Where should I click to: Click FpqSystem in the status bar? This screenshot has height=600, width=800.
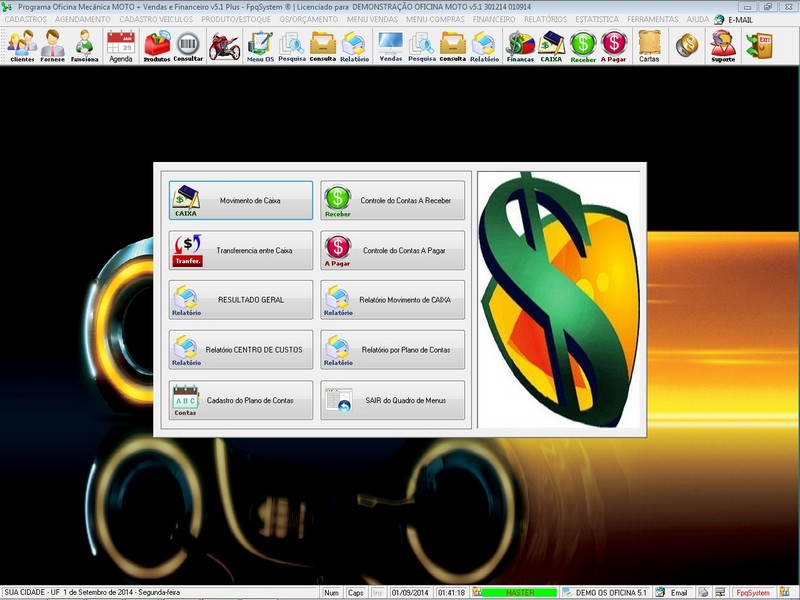[x=752, y=592]
